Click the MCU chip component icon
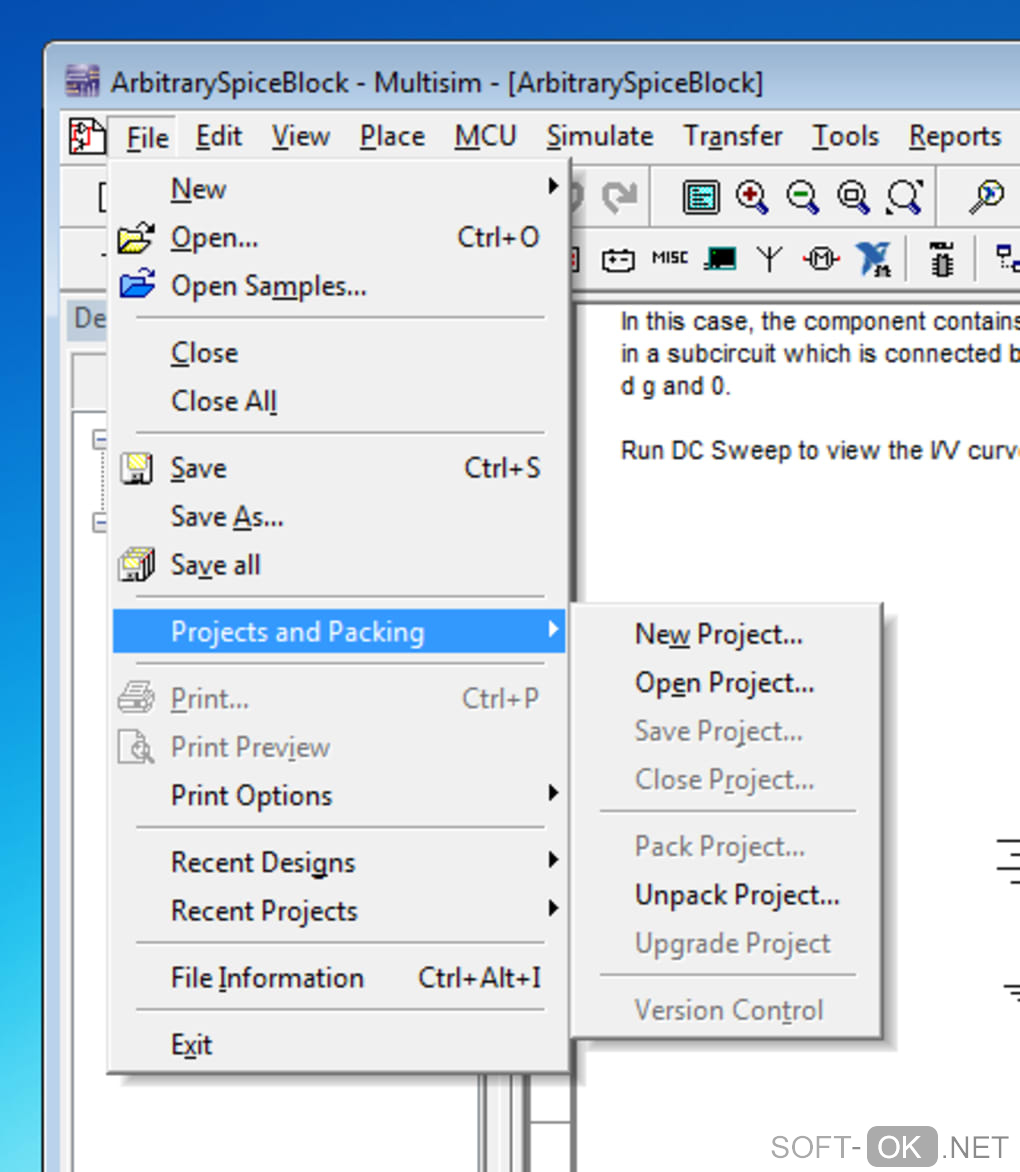This screenshot has width=1020, height=1172. [942, 259]
